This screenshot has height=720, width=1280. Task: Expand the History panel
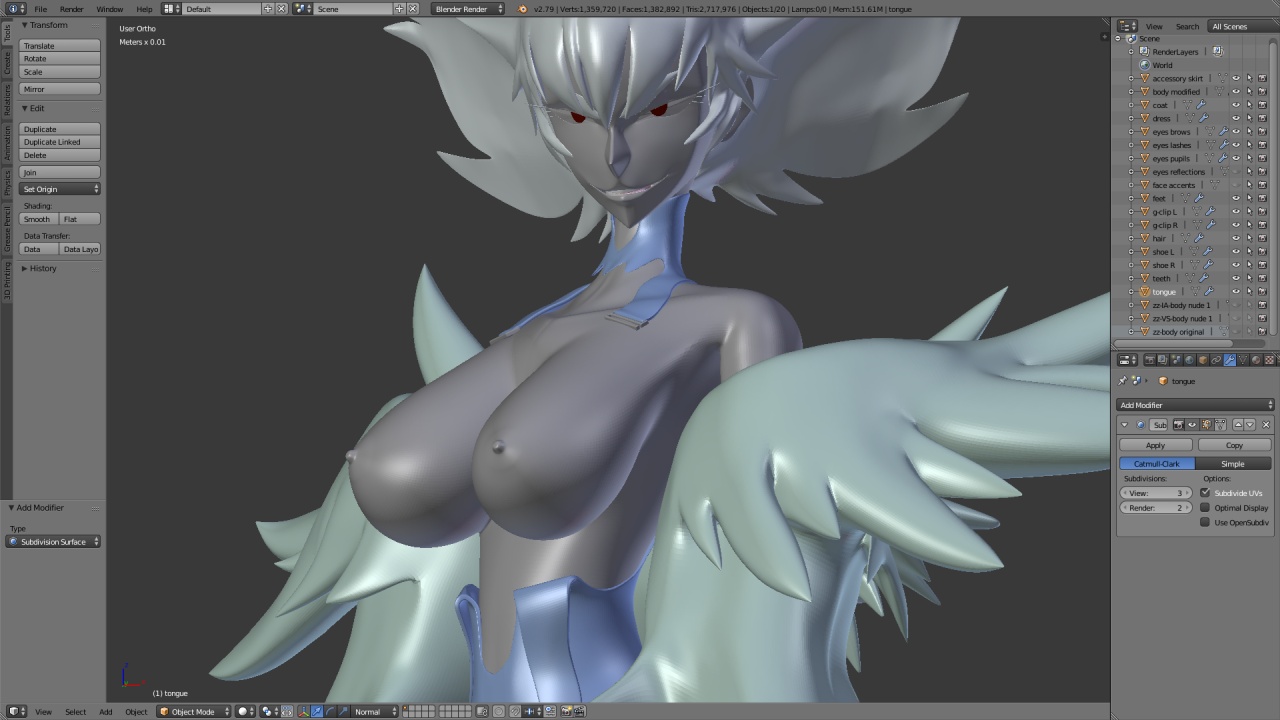point(26,268)
